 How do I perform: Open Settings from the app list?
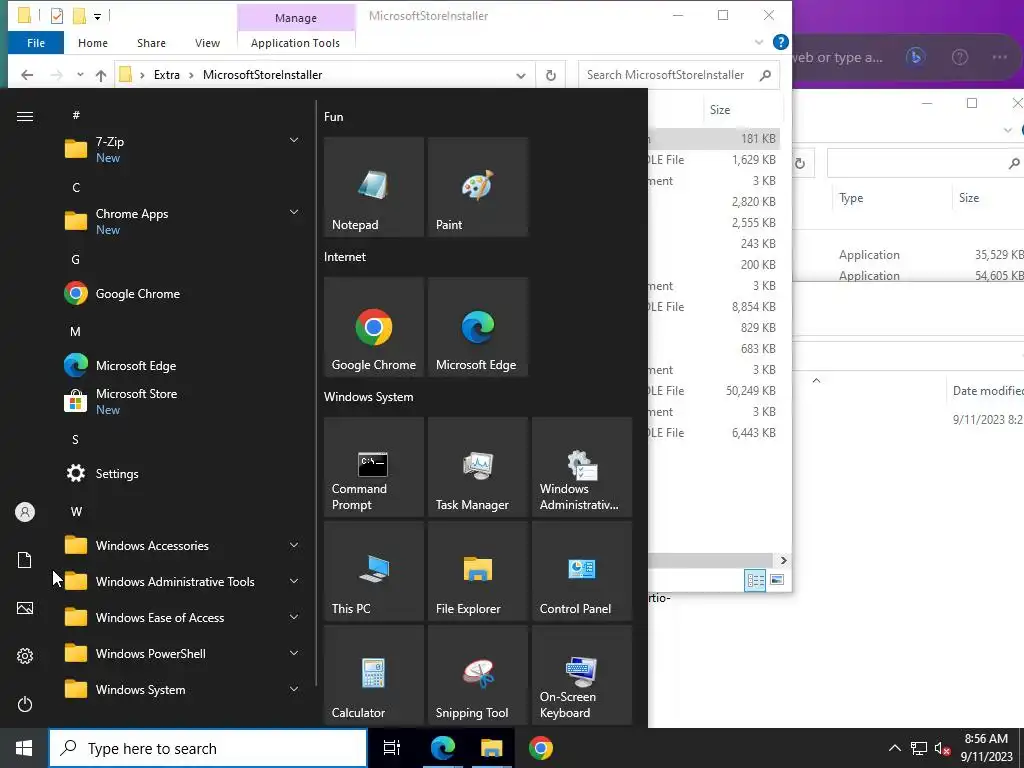pos(183,473)
